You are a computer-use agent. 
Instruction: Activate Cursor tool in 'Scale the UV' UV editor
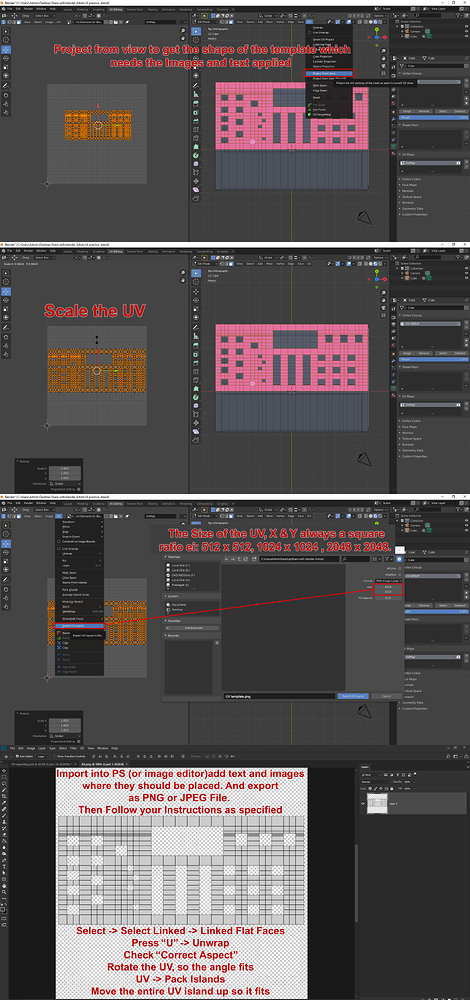coord(6,281)
